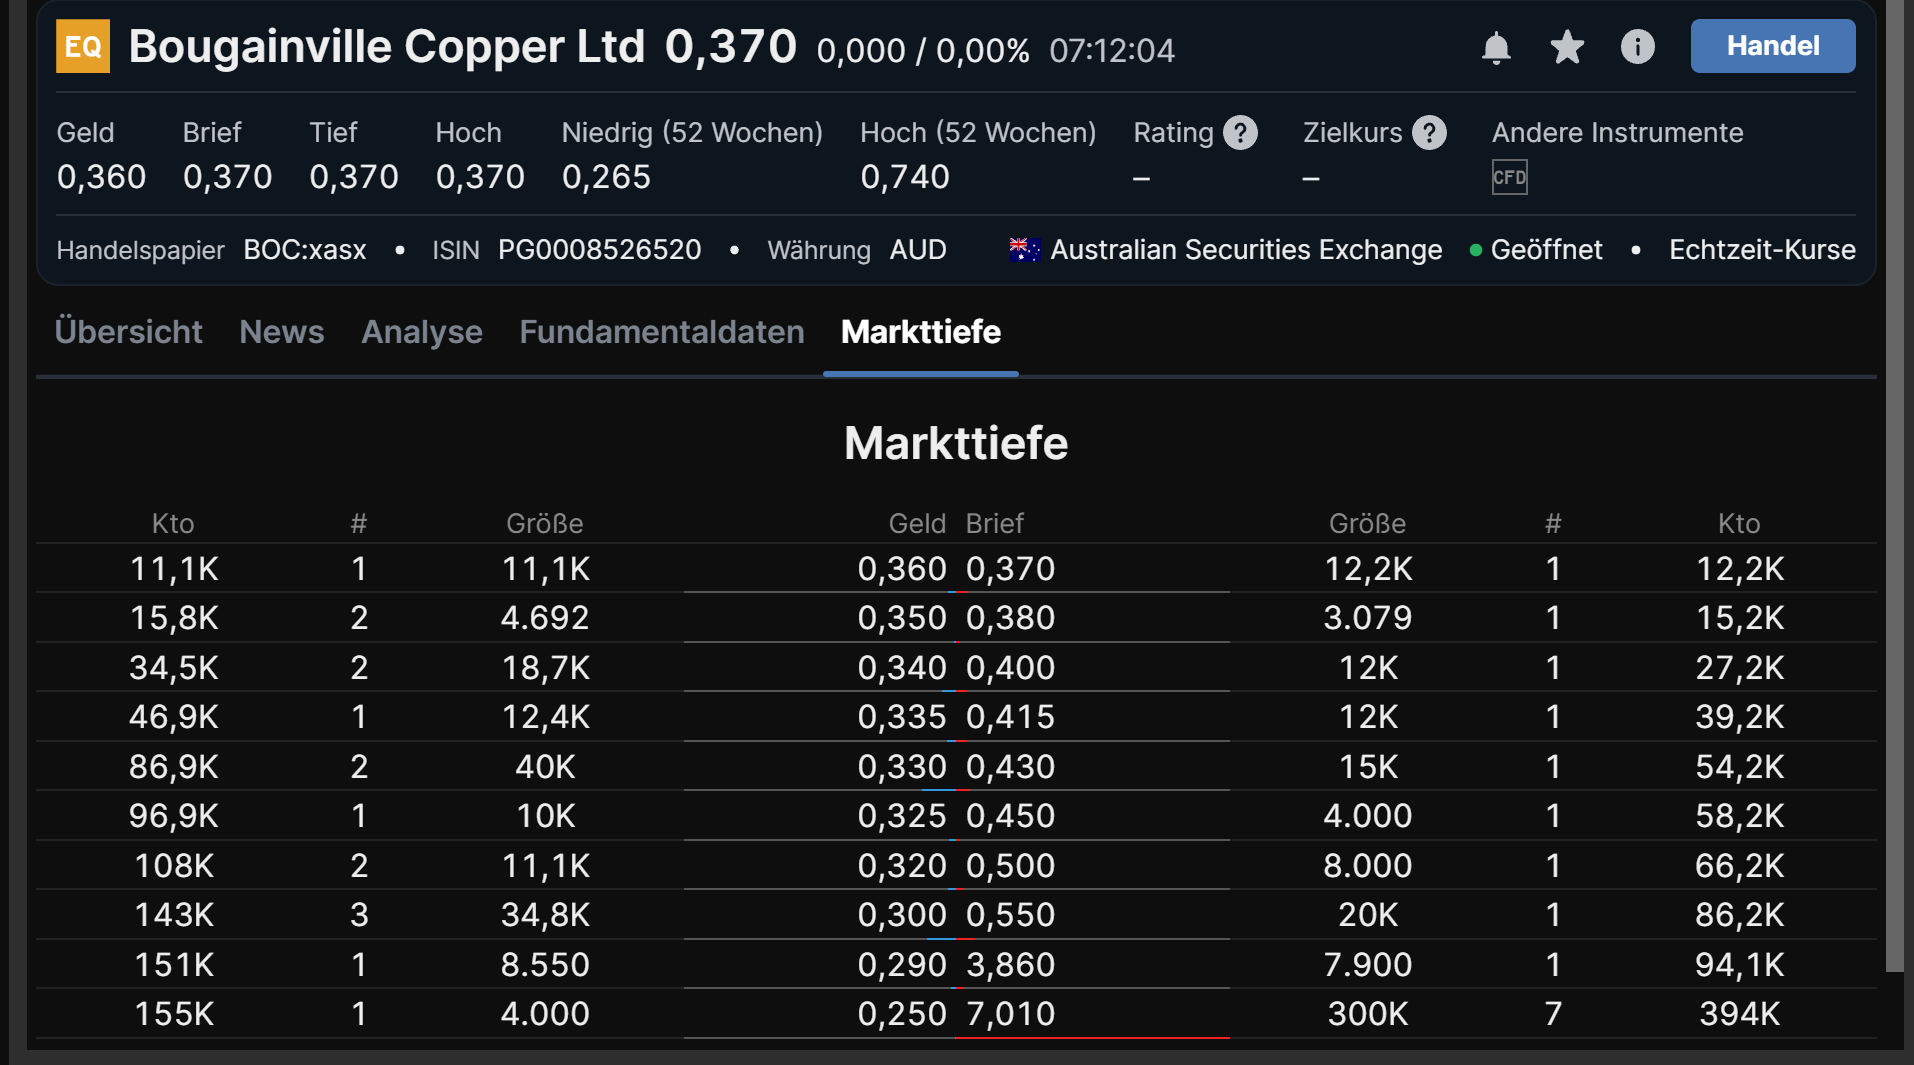Switch to the Übersicht tab
The height and width of the screenshot is (1065, 1914).
128,332
